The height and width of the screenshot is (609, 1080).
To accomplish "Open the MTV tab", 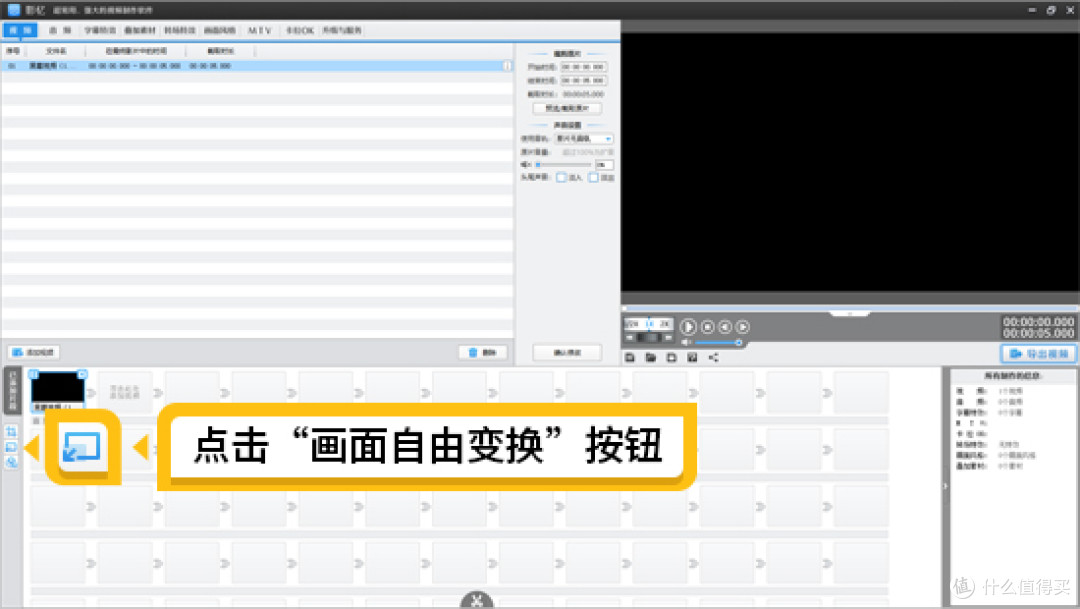I will pos(260,30).
